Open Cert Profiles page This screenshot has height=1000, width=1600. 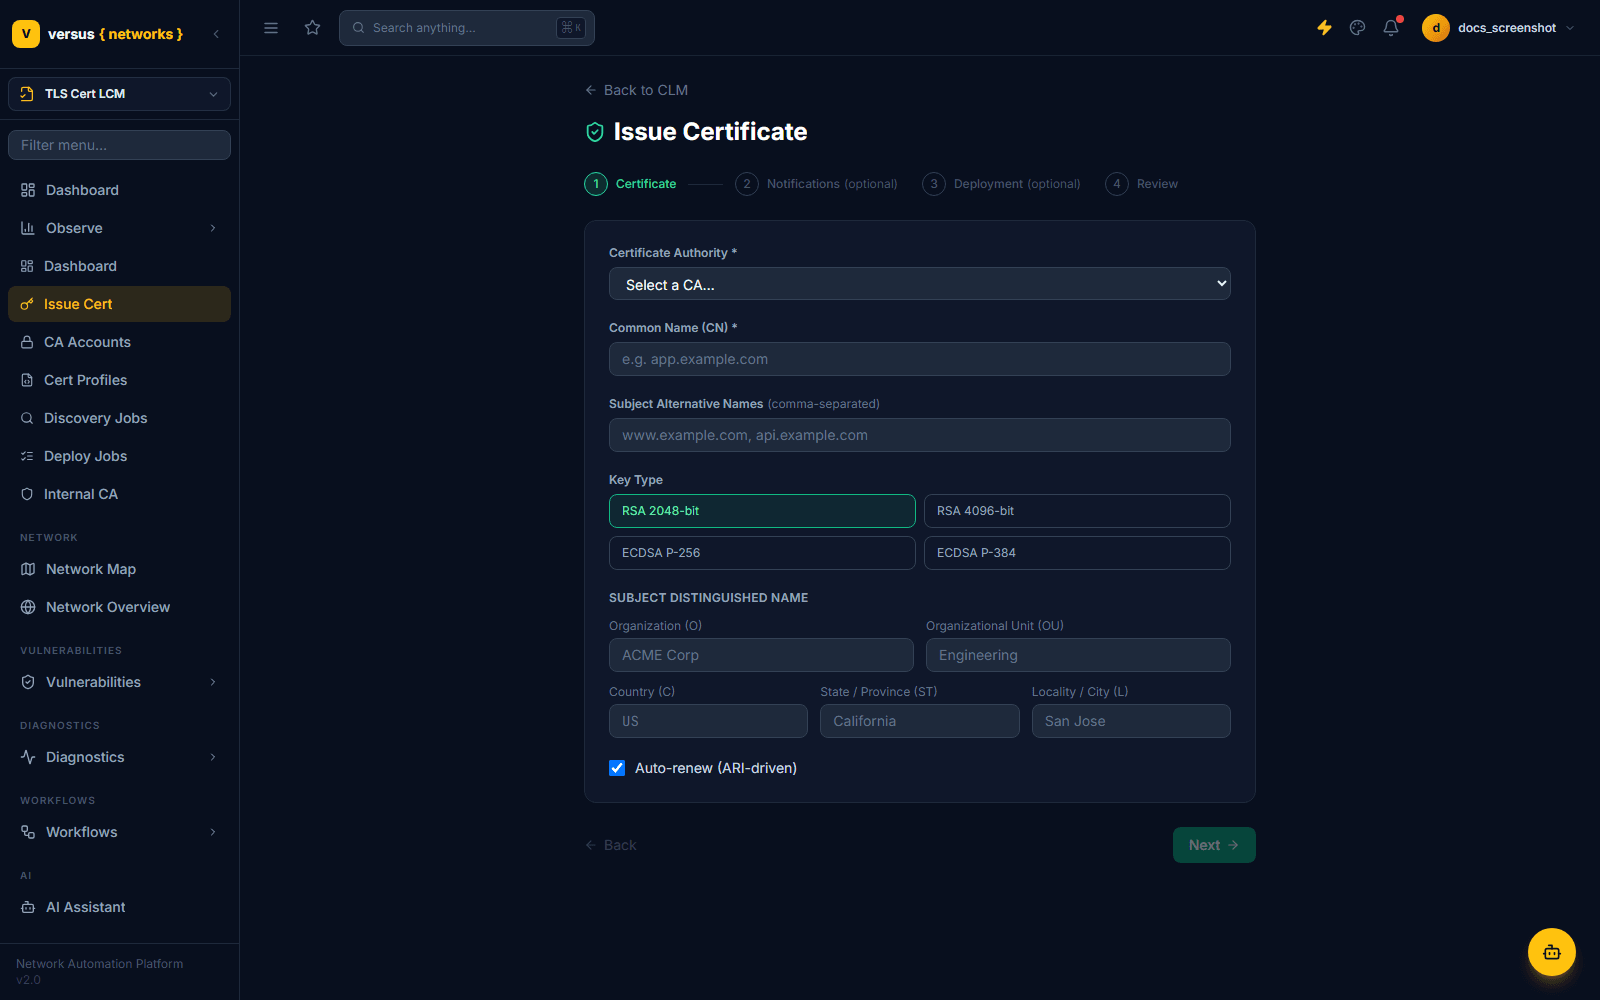(x=119, y=380)
